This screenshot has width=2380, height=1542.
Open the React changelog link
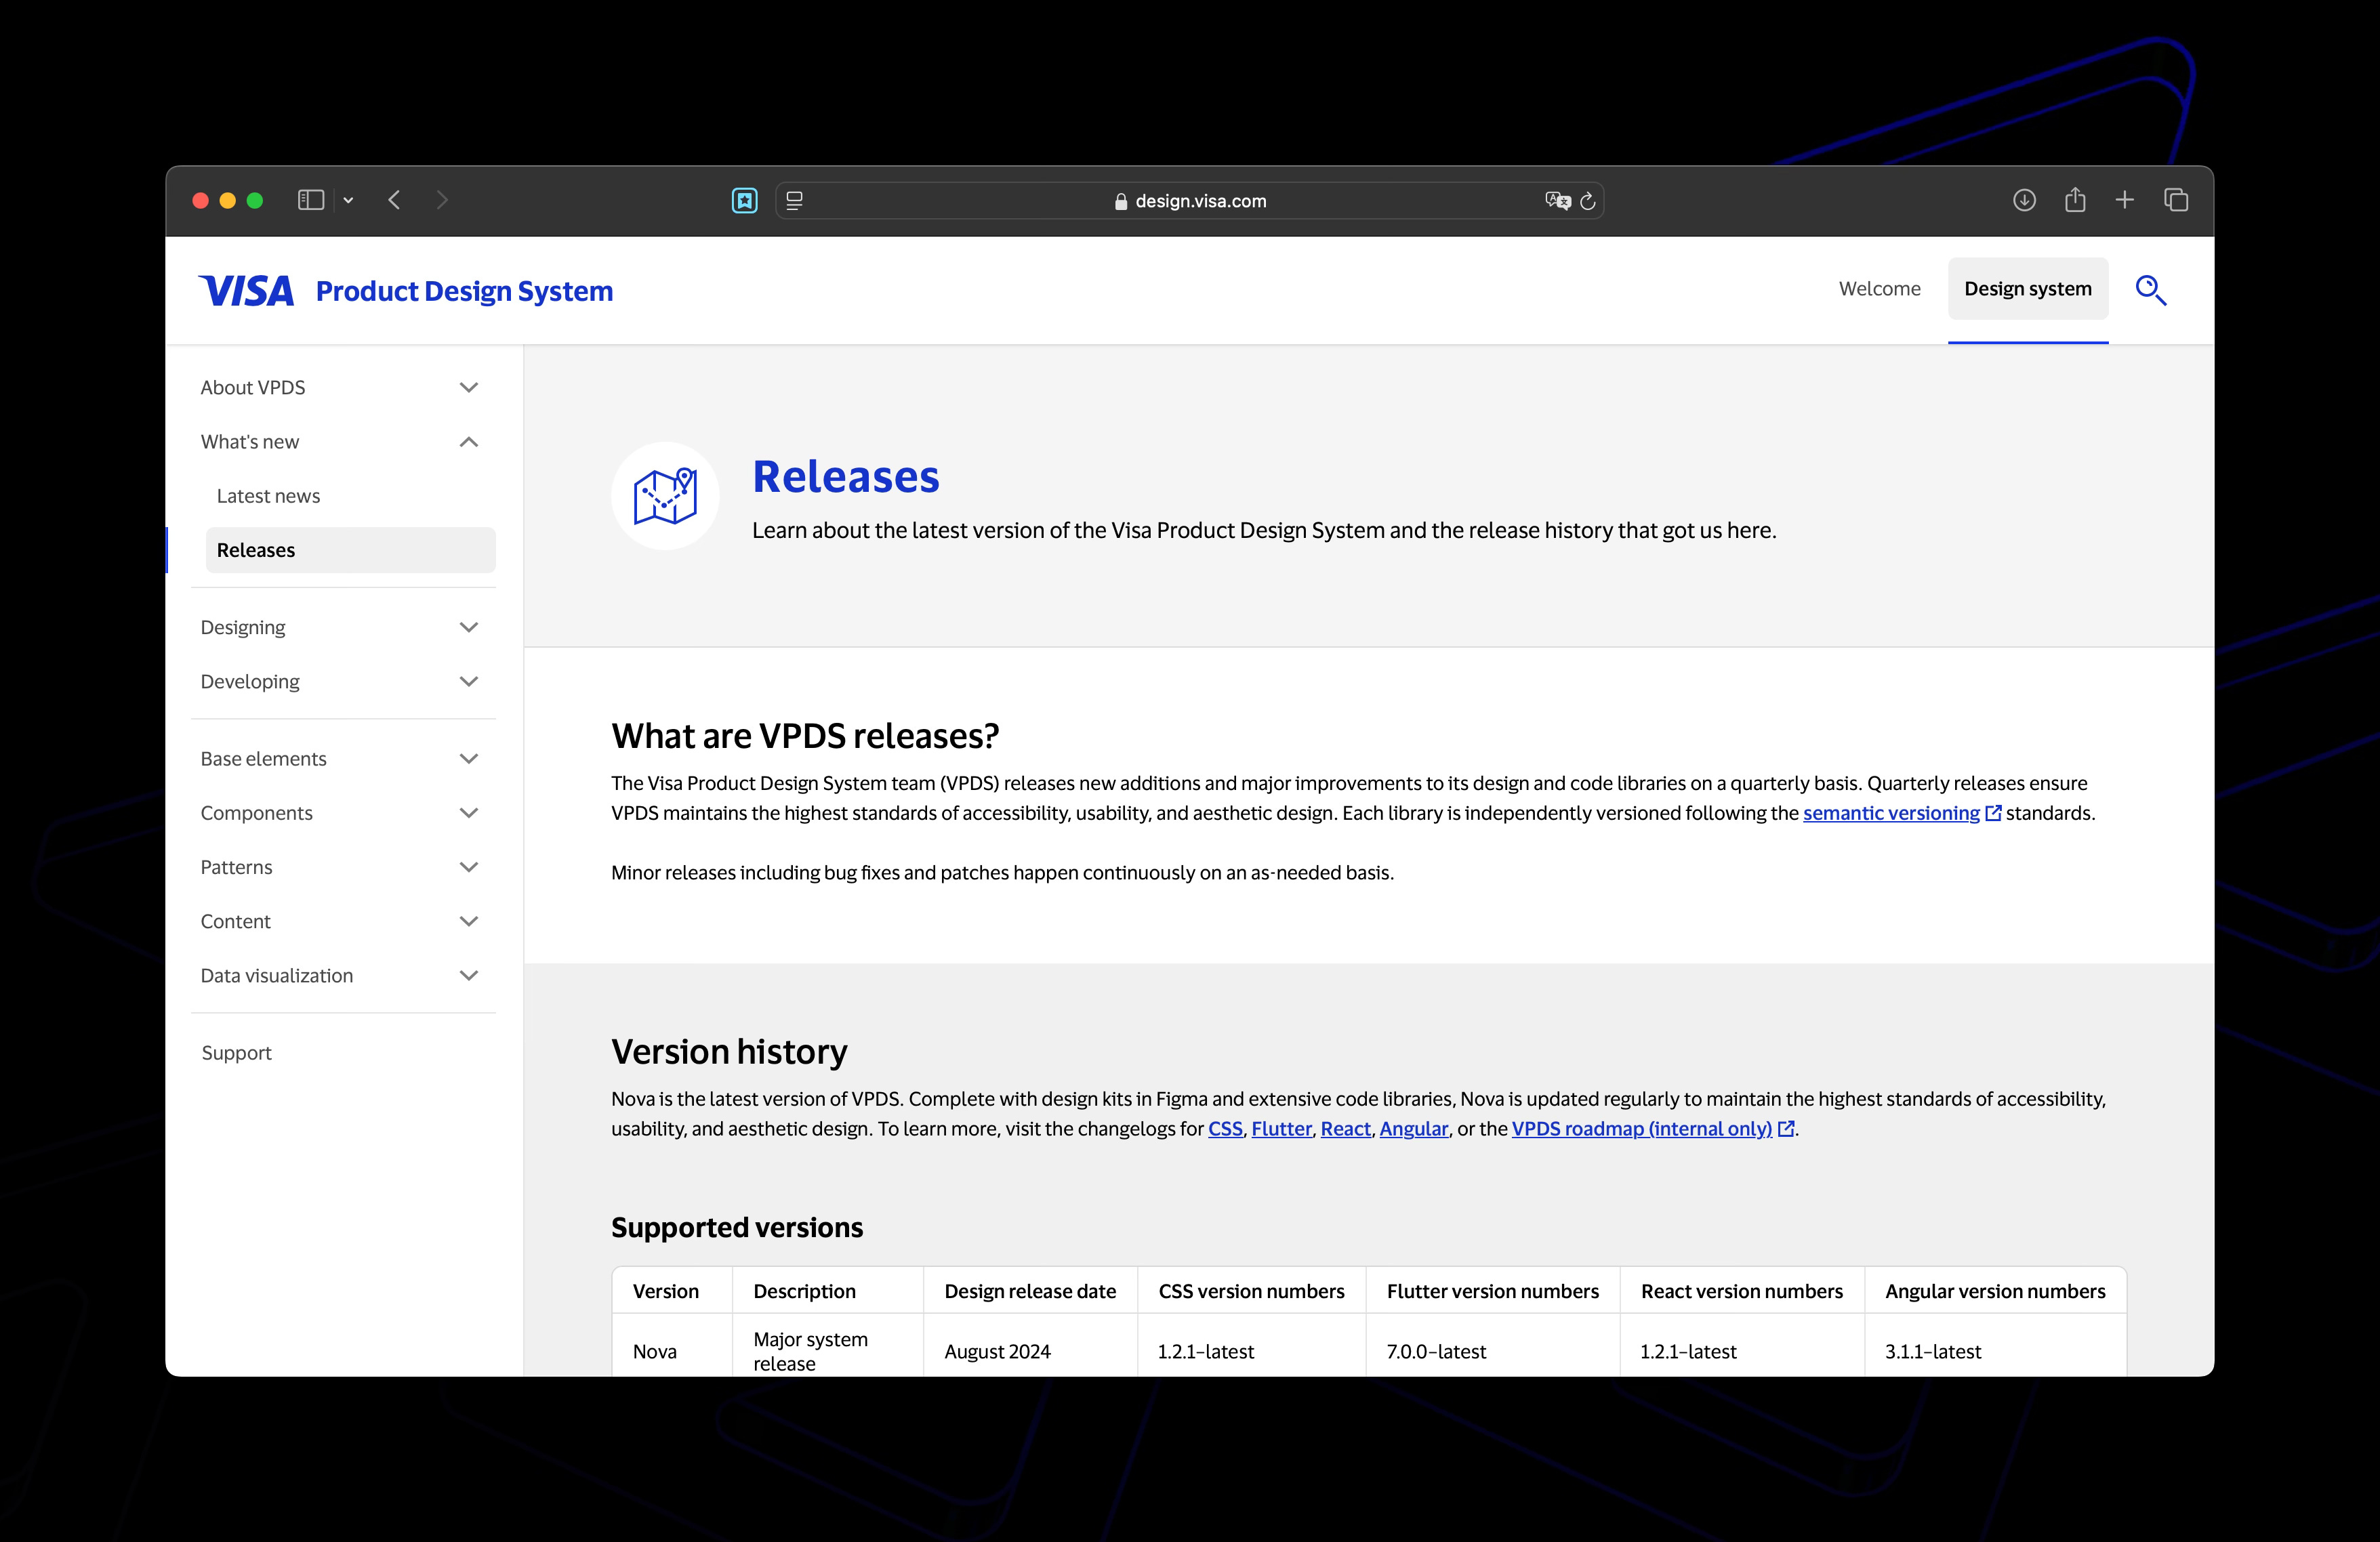point(1345,1128)
